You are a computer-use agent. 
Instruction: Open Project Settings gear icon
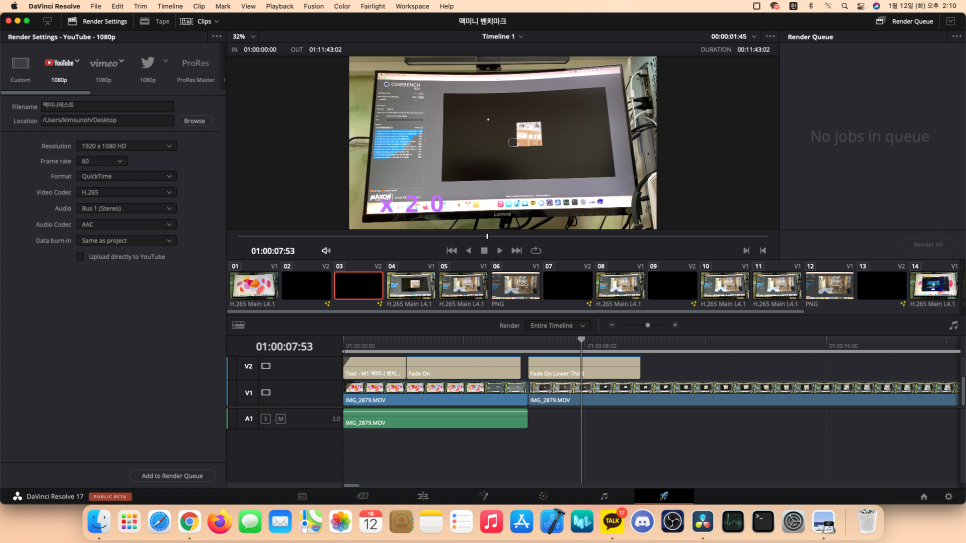[949, 497]
